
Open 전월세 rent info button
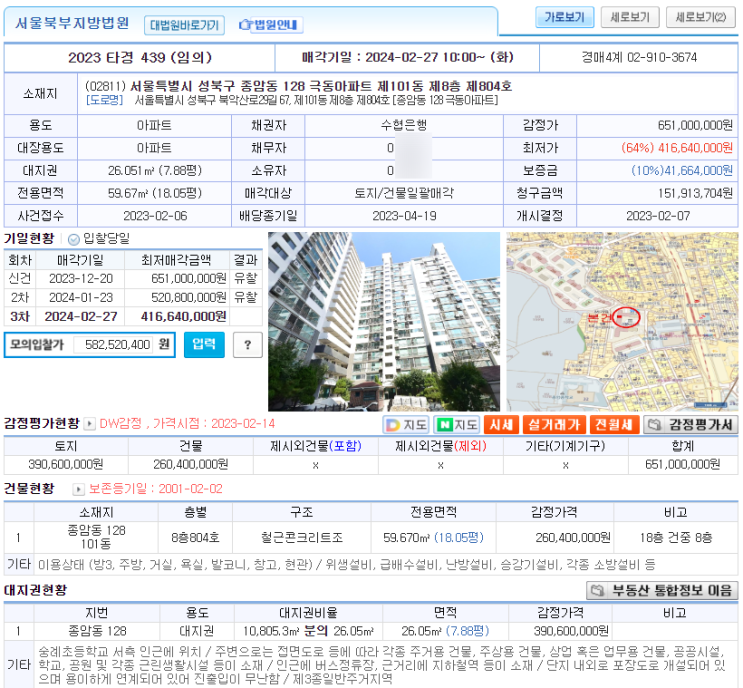614,425
